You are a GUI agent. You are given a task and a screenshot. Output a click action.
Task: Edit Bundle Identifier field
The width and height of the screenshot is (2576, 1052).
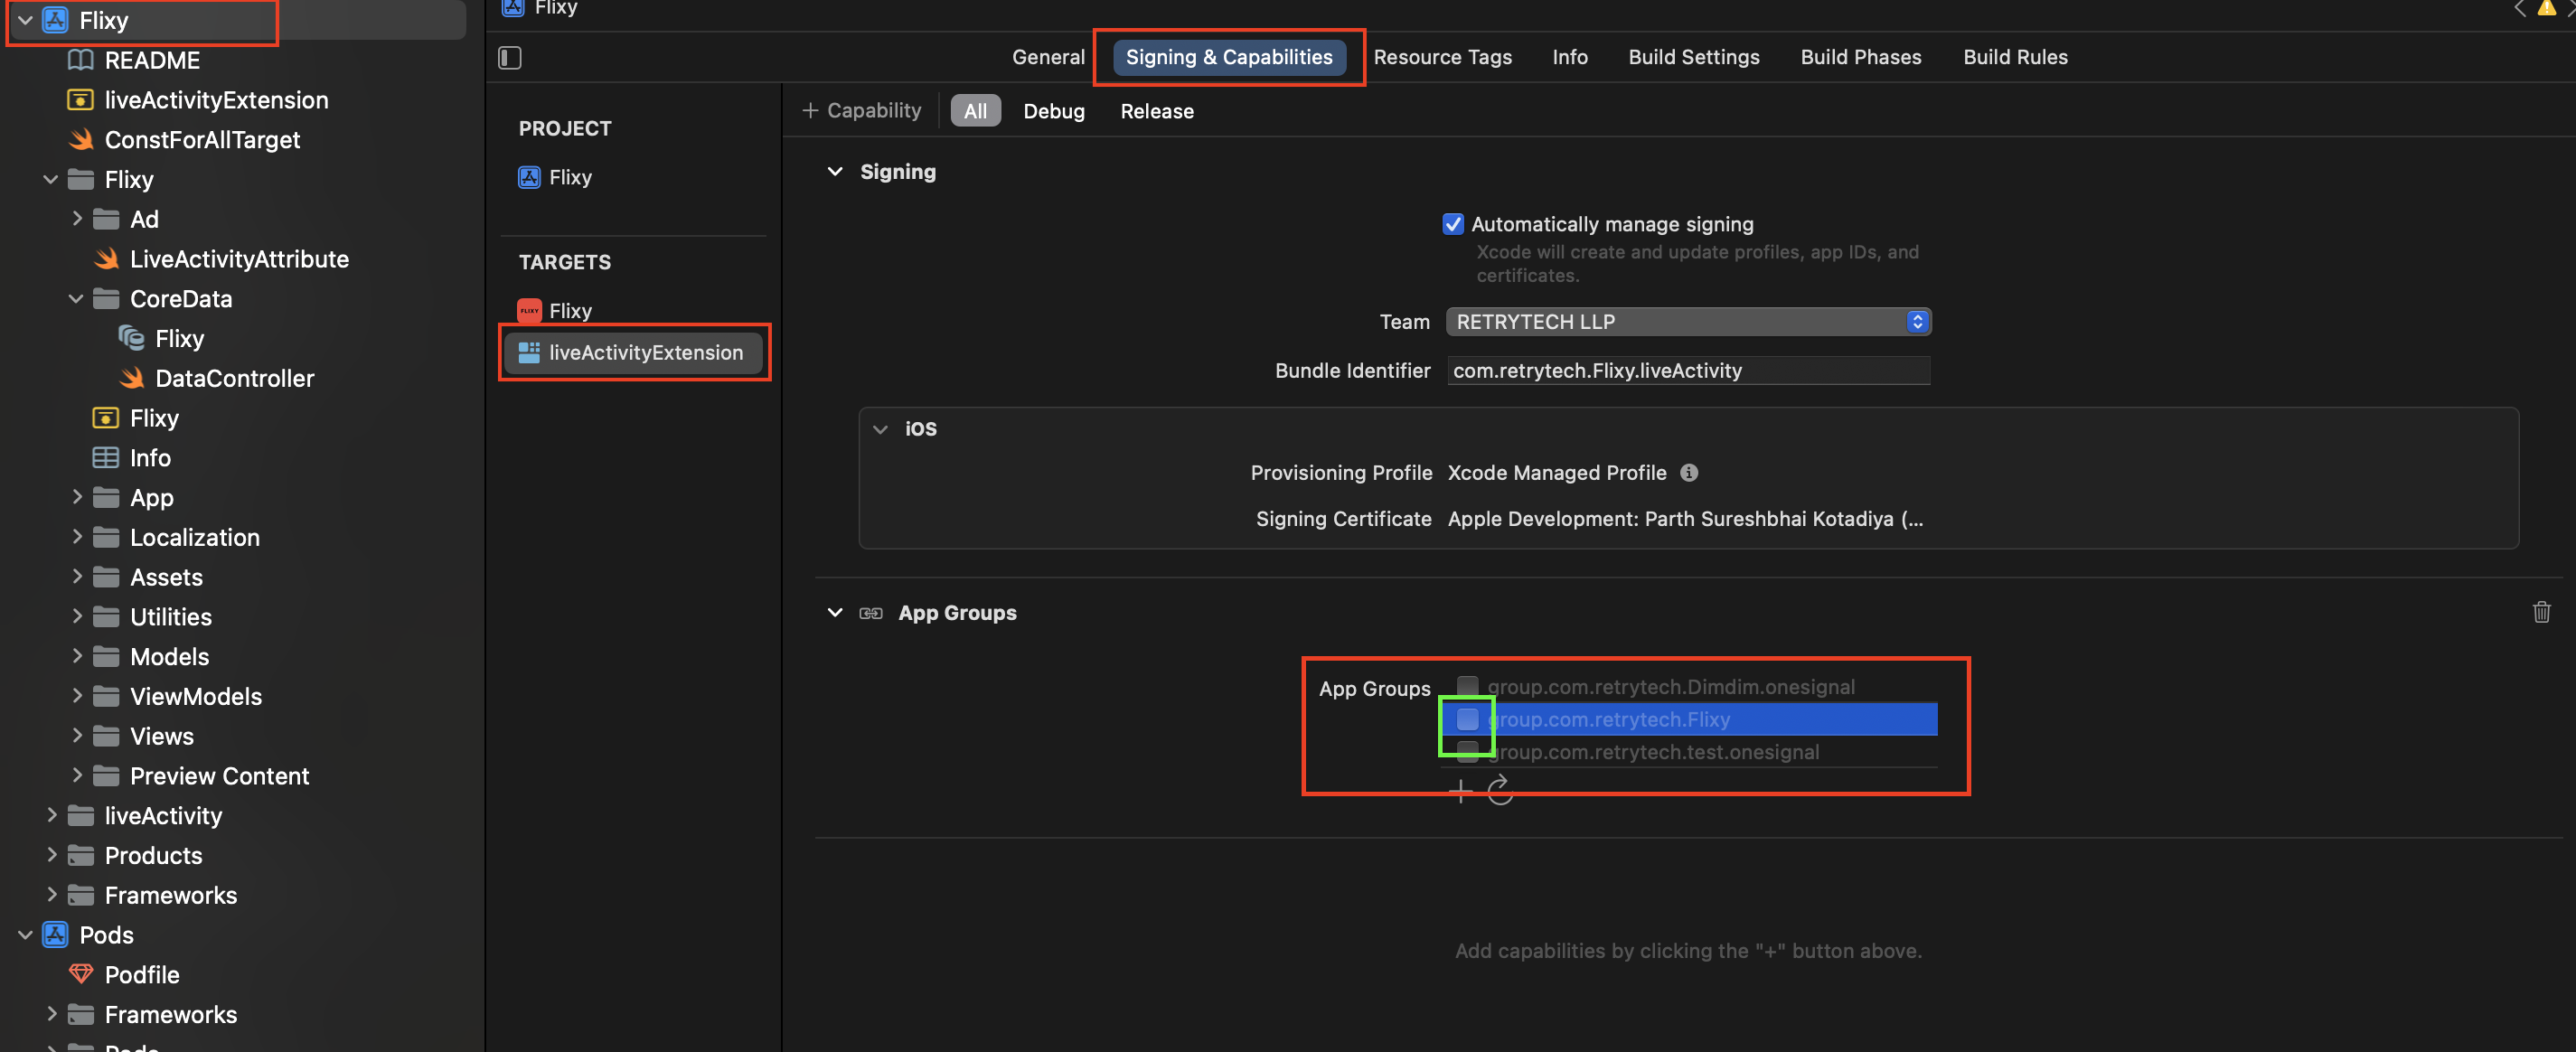[1688, 371]
